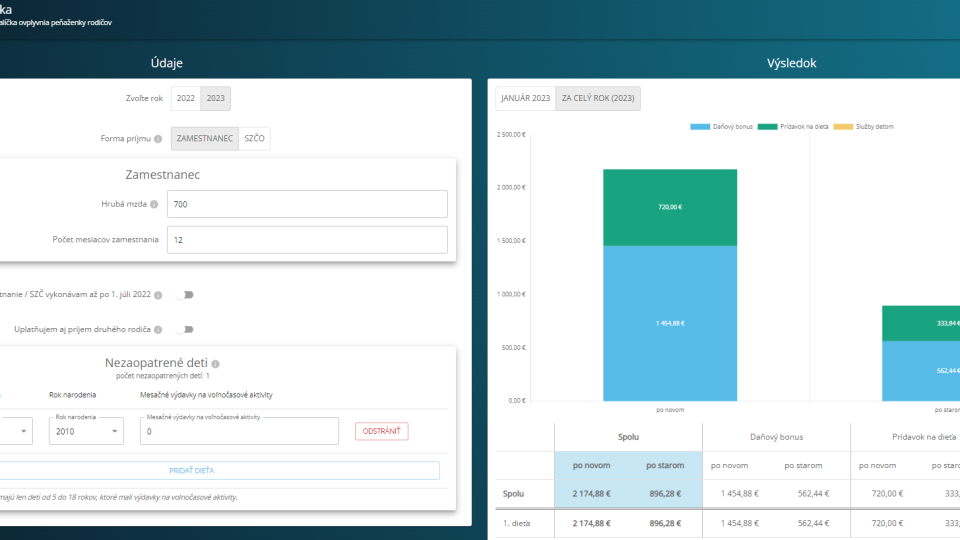Click the info icon next to Nezaopatrené deti
This screenshot has height=540, width=960.
(216, 364)
